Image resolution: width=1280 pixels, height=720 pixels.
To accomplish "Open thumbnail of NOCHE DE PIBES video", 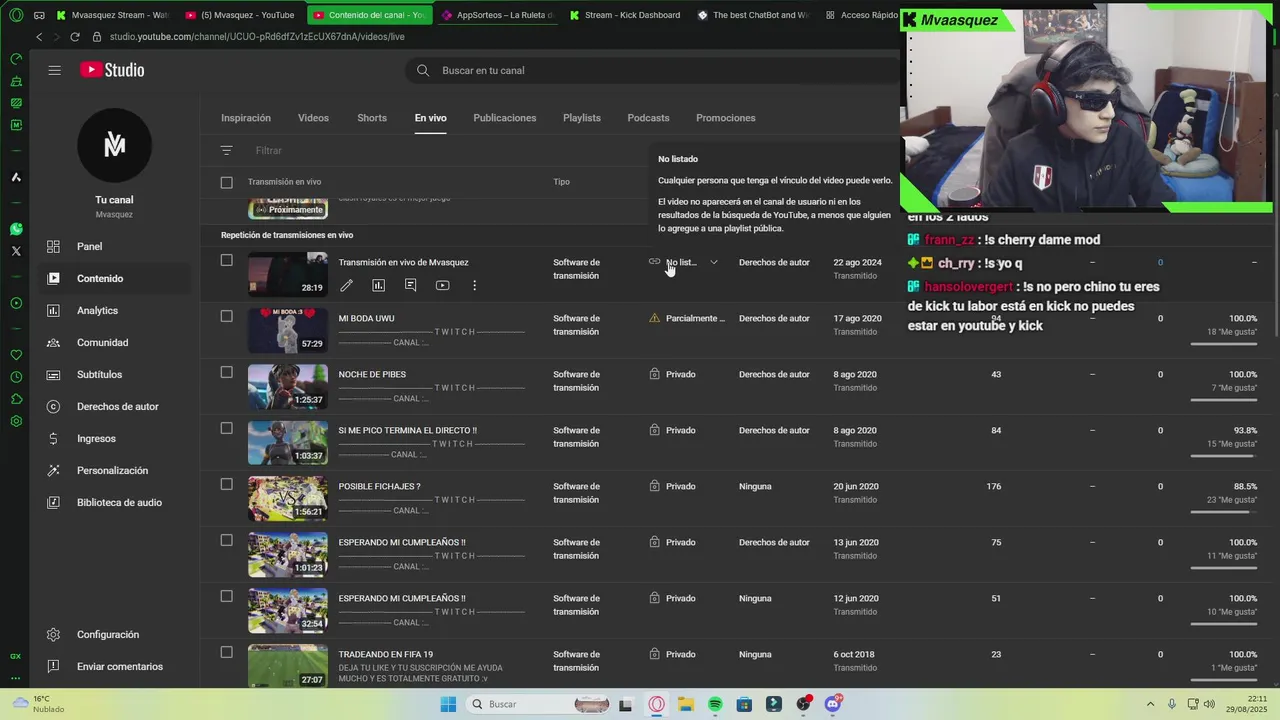I will point(288,386).
